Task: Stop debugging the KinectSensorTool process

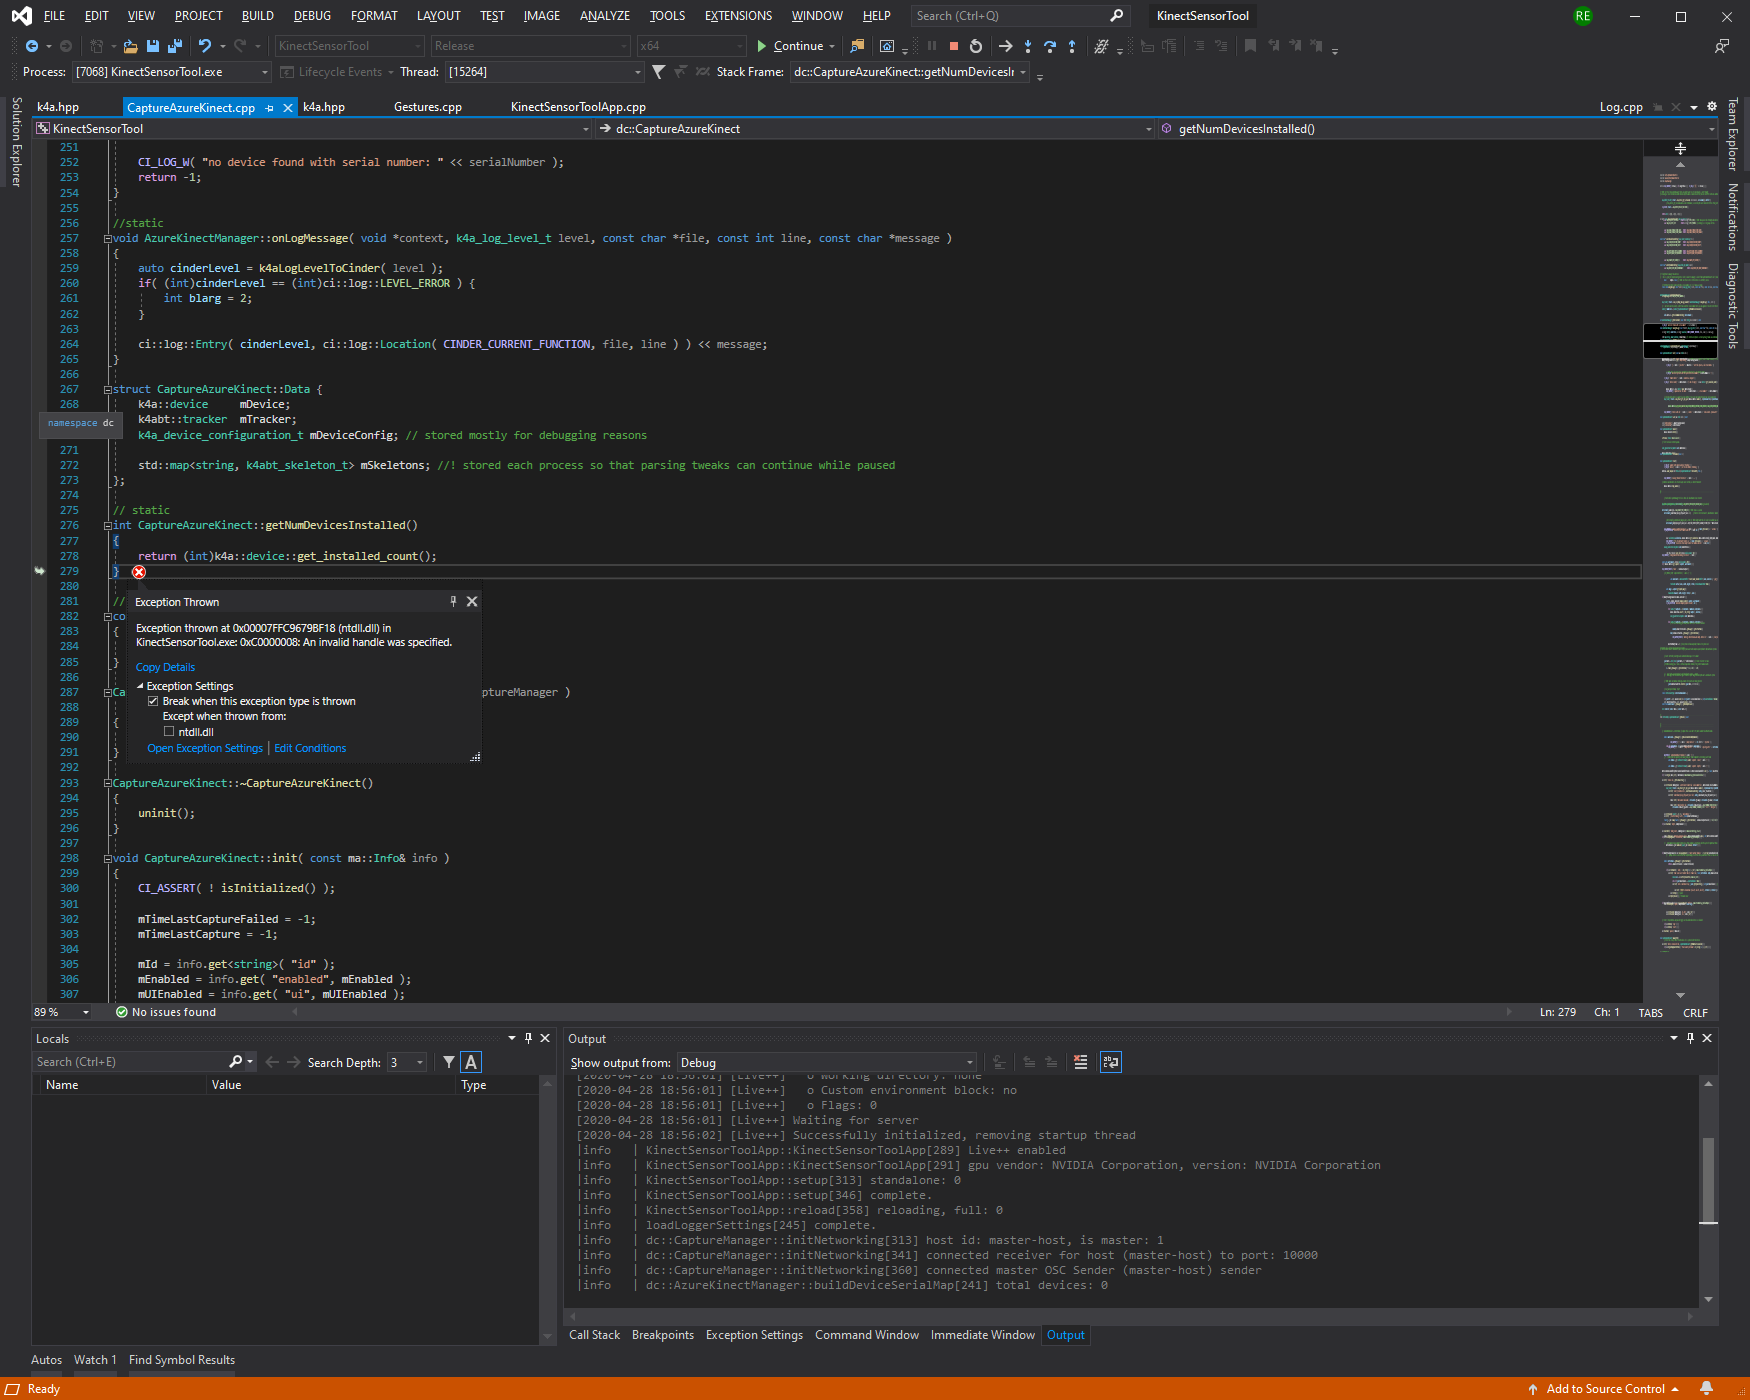Action: point(954,46)
